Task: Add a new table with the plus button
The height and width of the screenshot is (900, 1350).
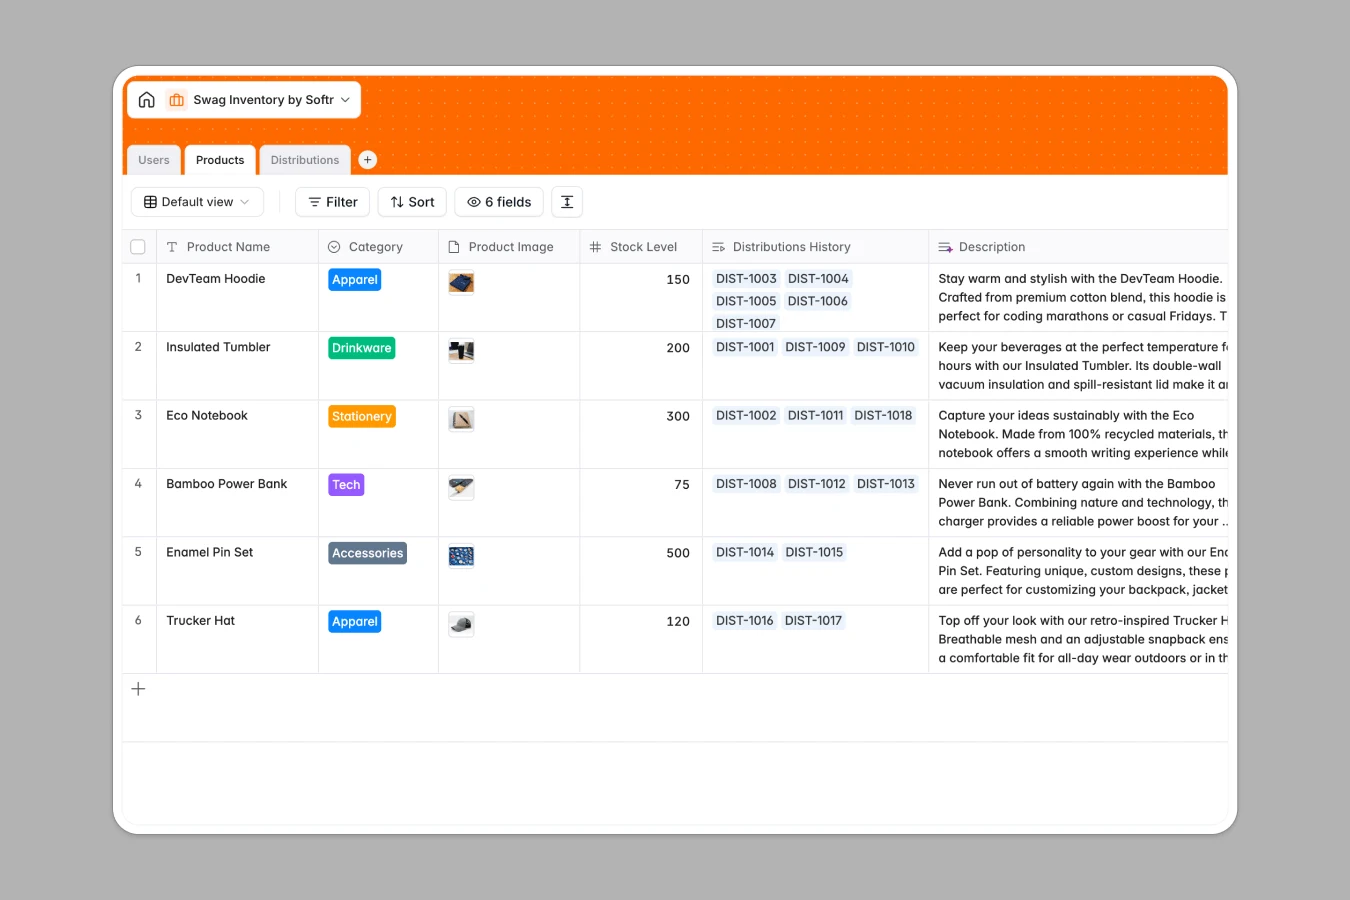Action: coord(367,159)
